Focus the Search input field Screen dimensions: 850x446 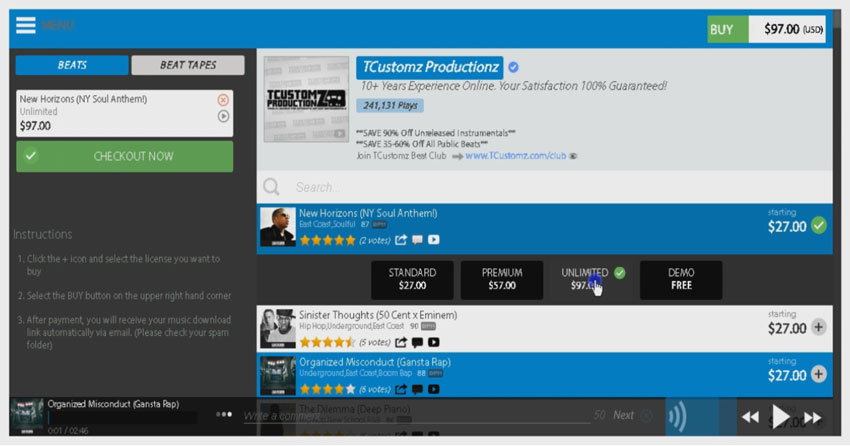coord(561,187)
